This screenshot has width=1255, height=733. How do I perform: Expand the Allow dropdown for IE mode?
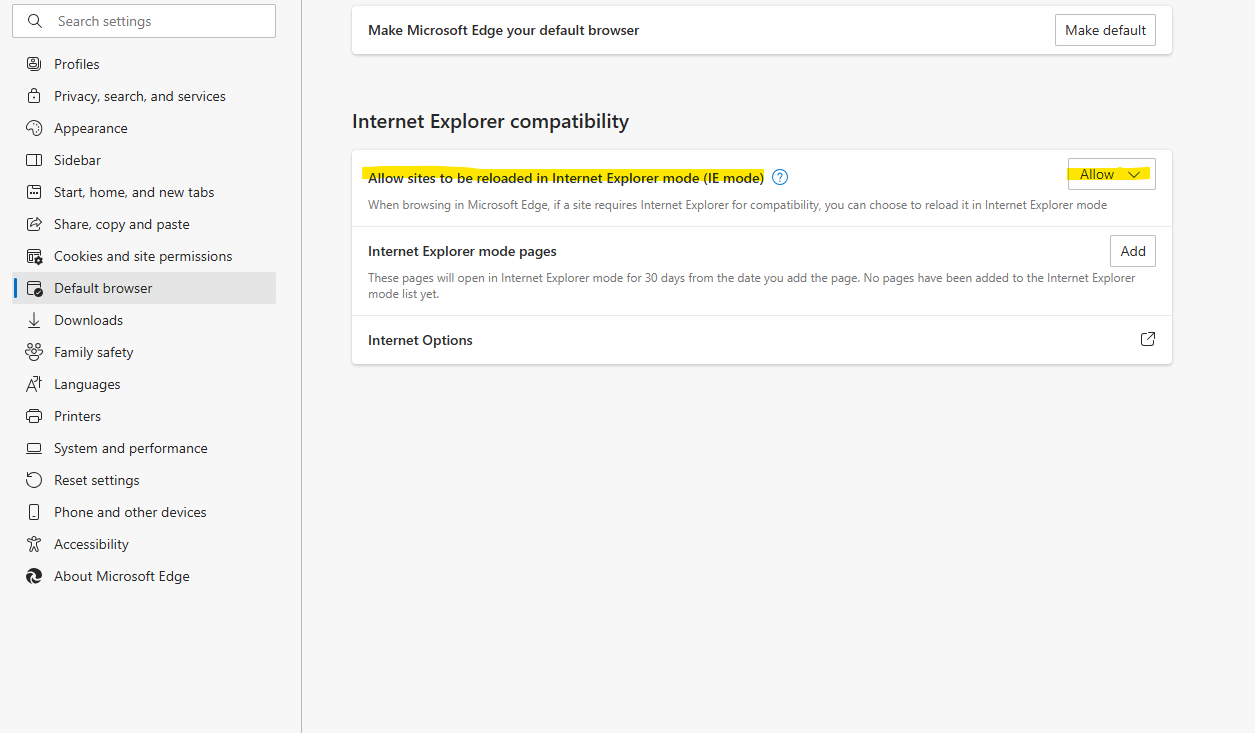1111,174
